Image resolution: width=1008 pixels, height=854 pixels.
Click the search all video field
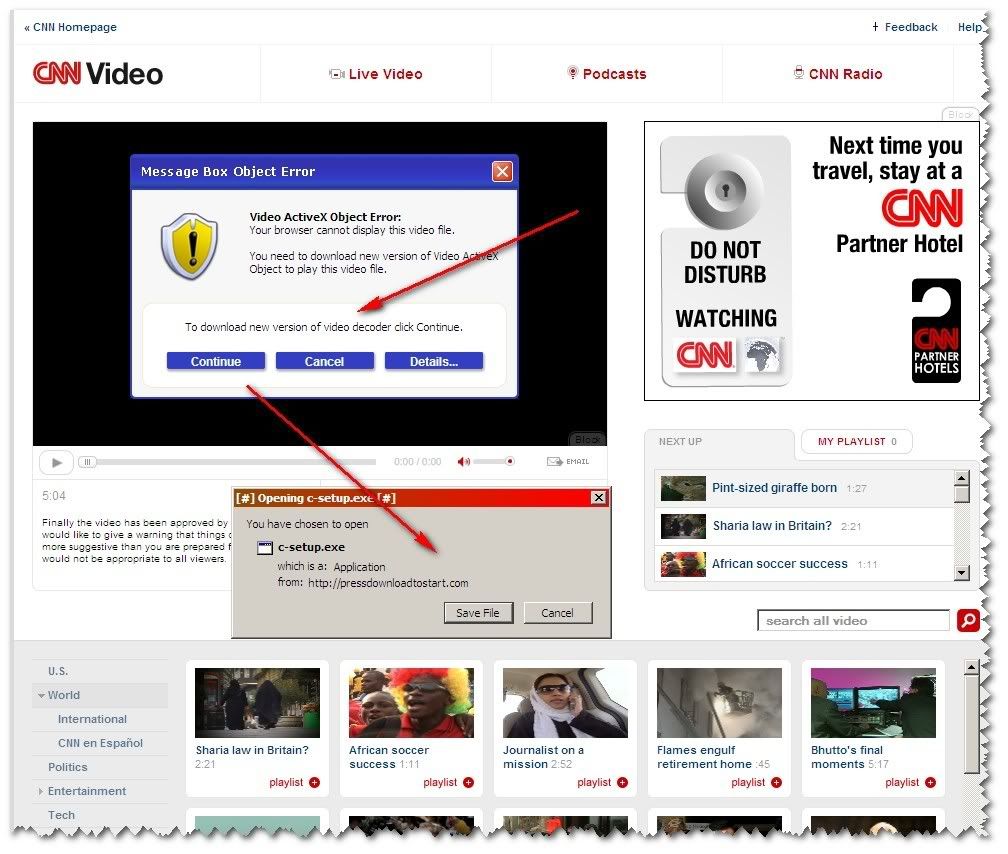coord(853,621)
